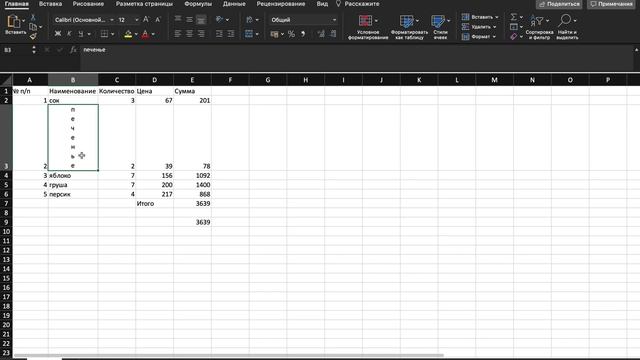Click the currency format icon
640x360 pixels.
tap(274, 34)
